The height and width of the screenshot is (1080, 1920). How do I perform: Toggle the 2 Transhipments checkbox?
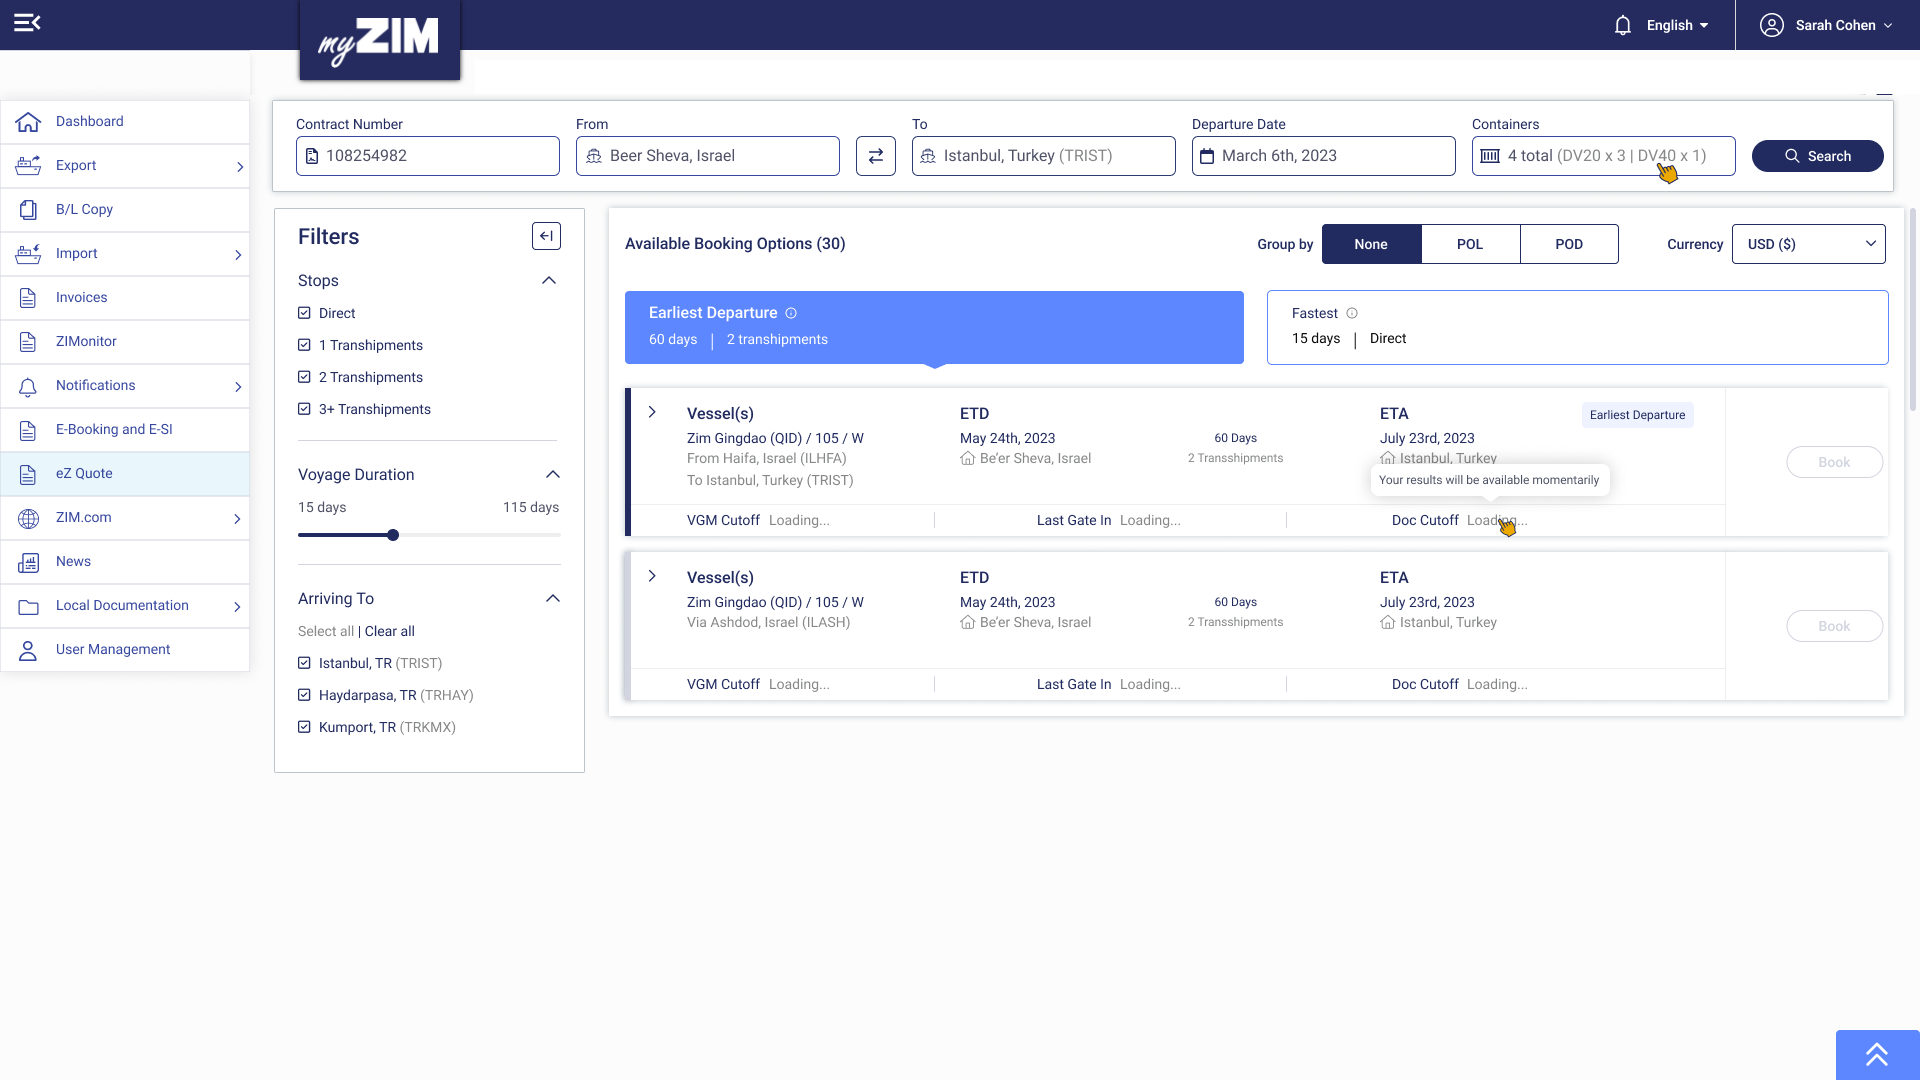point(304,377)
